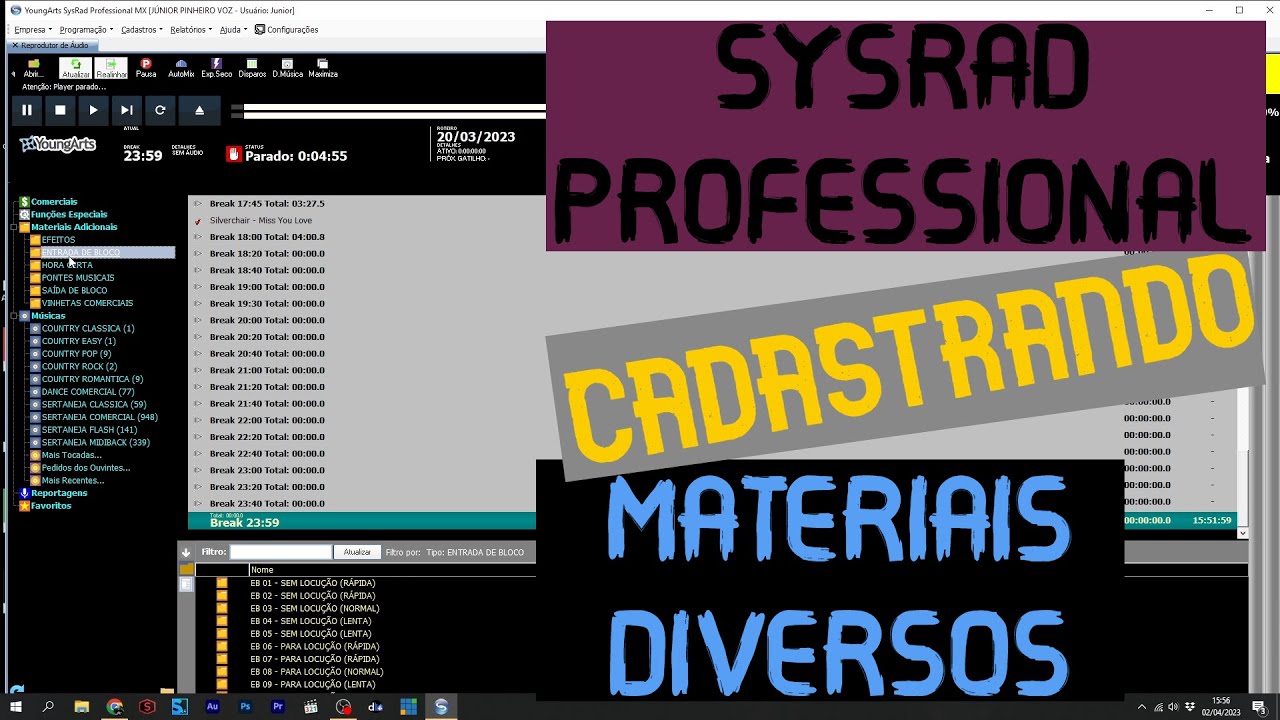
Task: Expand Break 21:00 row arrow
Action: pyautogui.click(x=198, y=370)
